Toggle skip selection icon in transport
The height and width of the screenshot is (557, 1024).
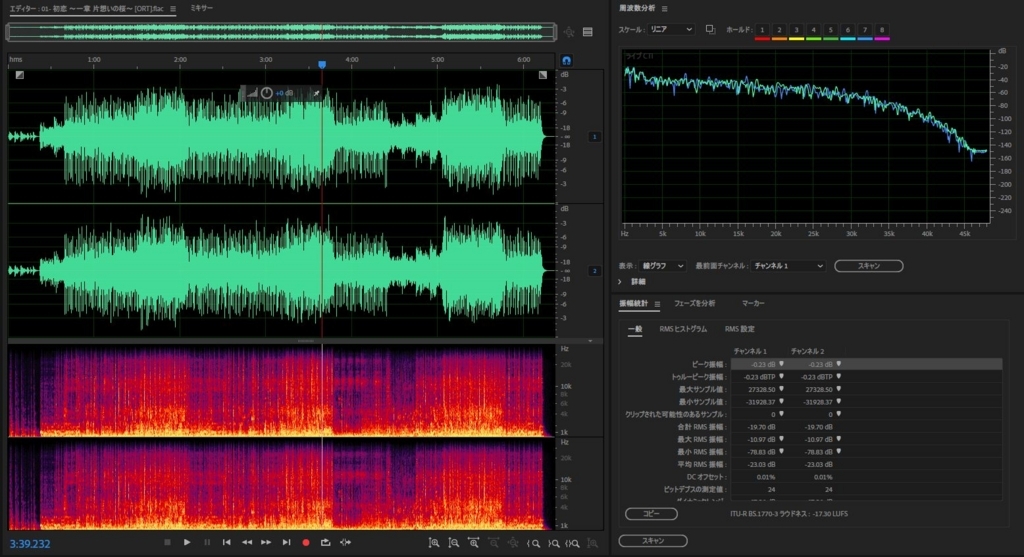coord(345,543)
